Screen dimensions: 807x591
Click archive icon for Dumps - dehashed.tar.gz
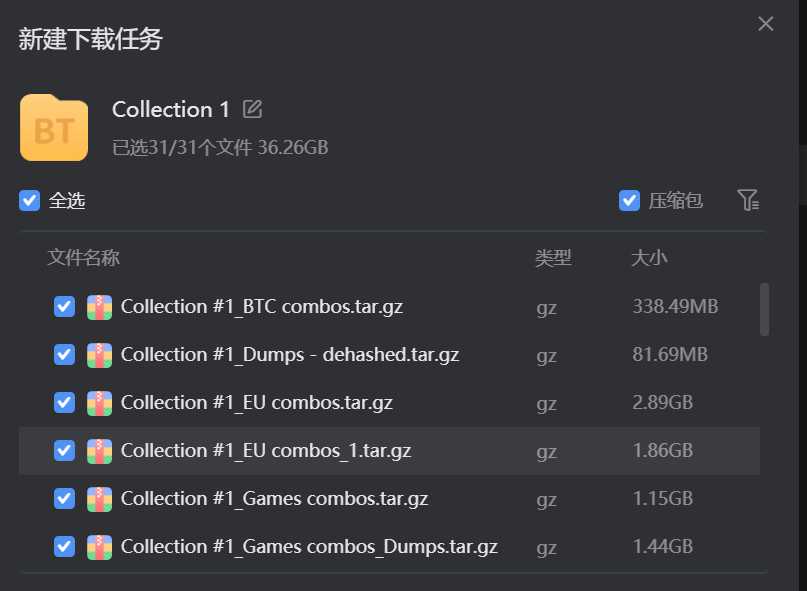coord(99,355)
